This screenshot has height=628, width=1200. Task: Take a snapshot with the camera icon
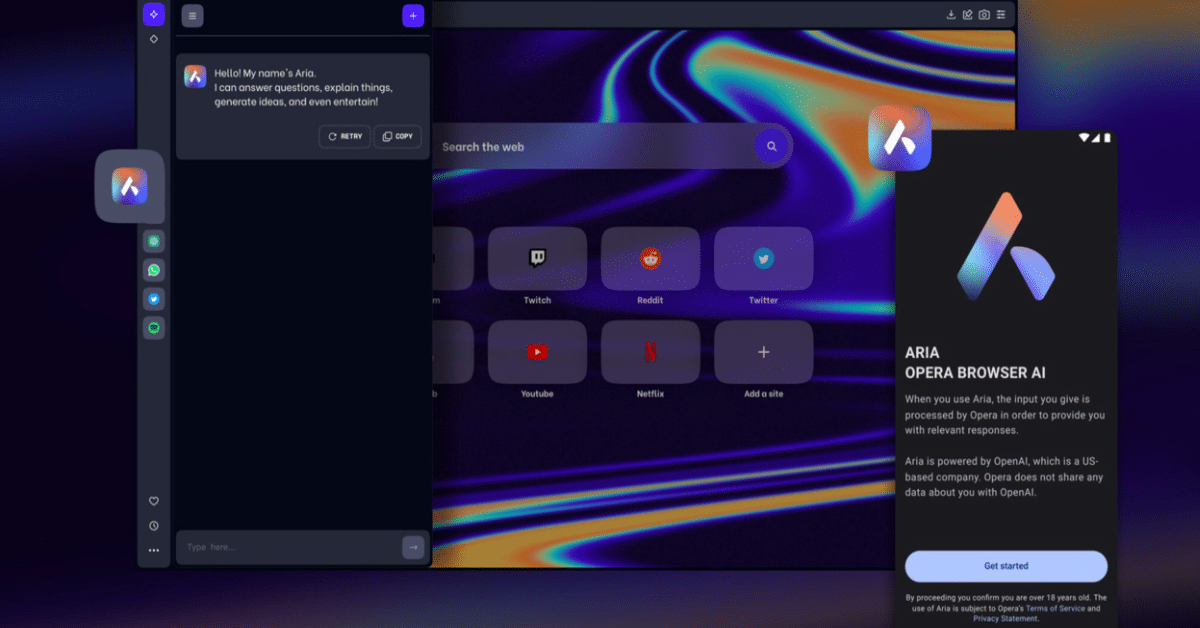click(x=984, y=14)
